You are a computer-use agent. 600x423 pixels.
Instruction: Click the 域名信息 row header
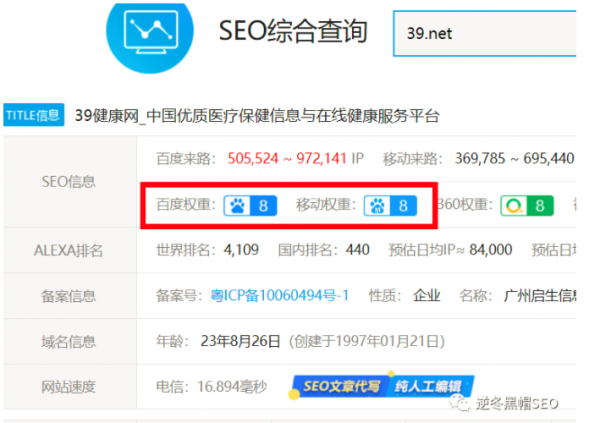coord(68,341)
